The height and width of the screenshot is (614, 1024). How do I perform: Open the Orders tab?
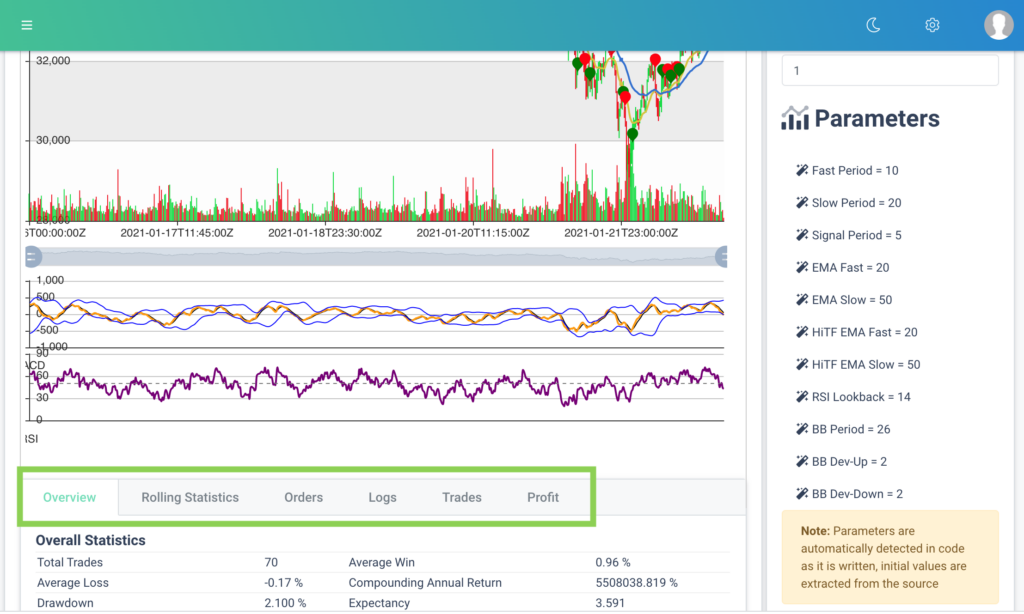tap(303, 497)
